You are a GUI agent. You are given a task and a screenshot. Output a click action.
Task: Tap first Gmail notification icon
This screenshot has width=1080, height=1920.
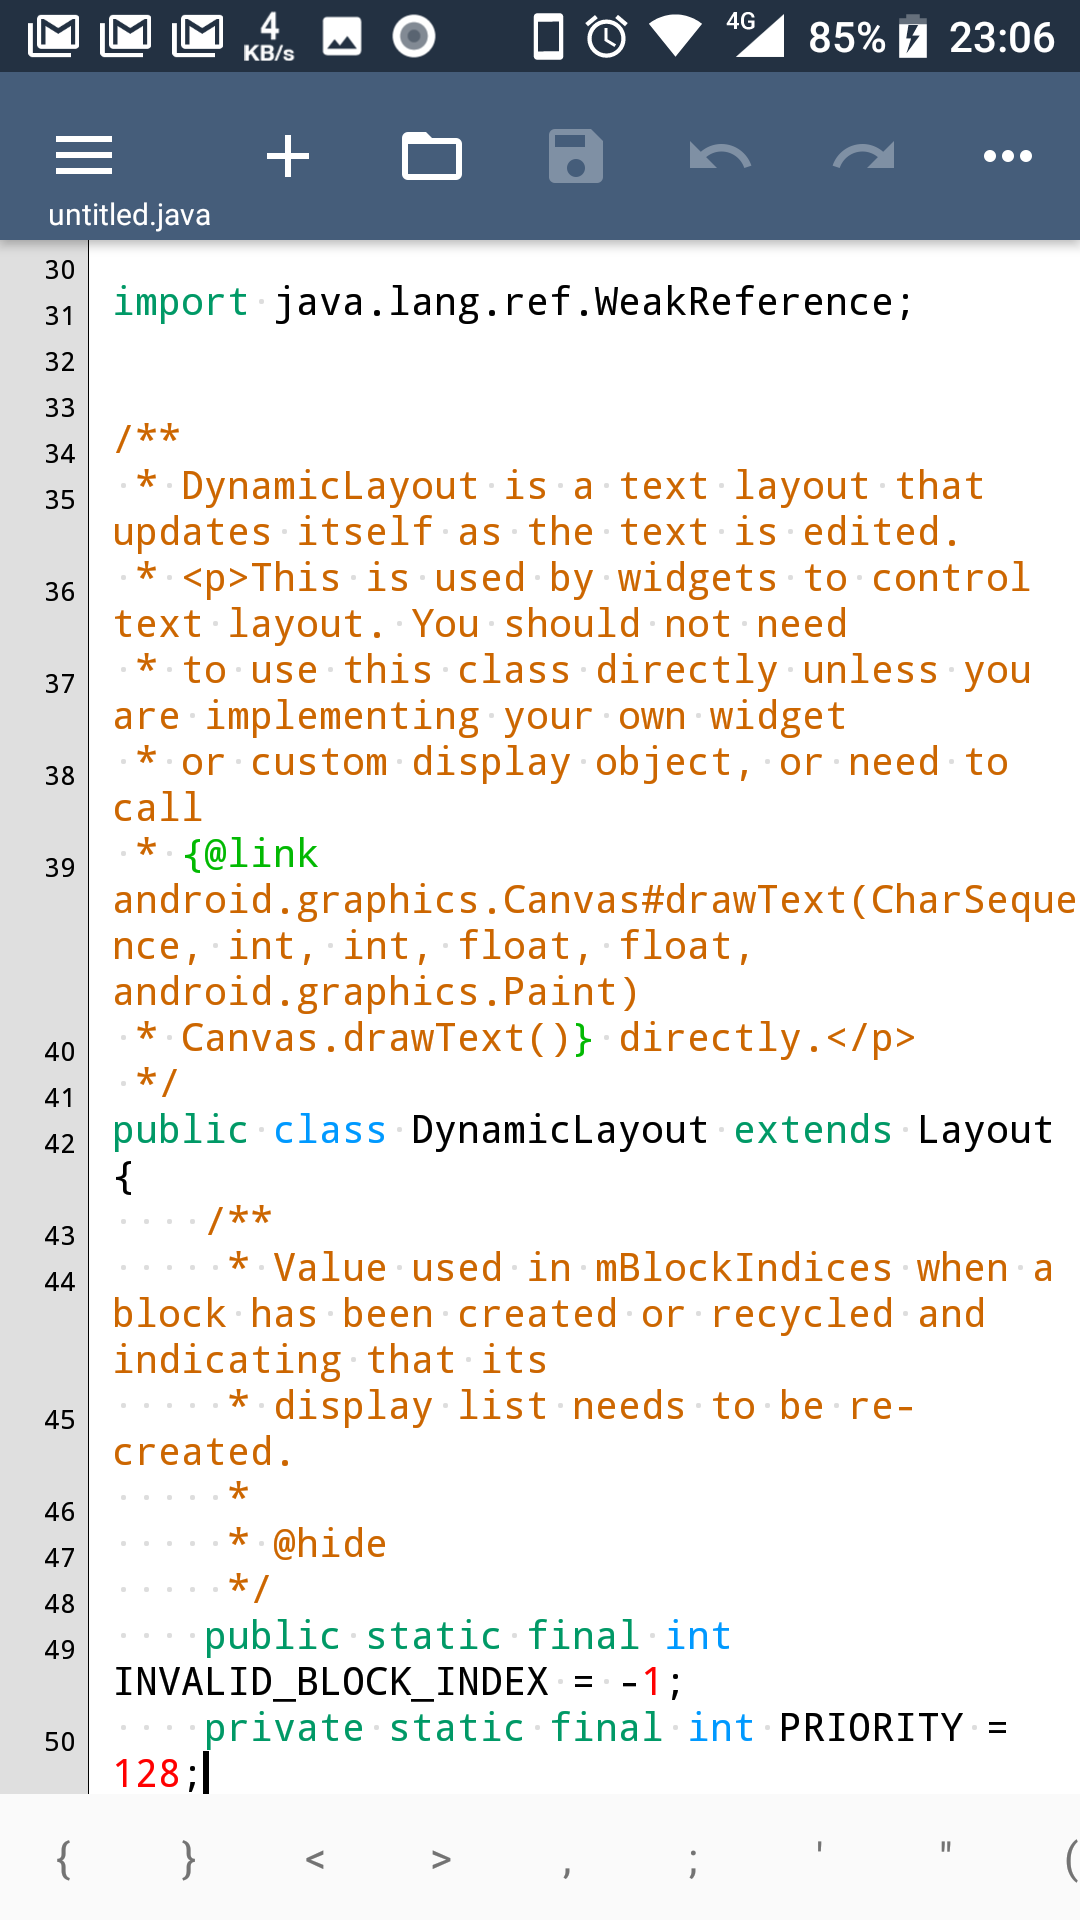[x=54, y=36]
